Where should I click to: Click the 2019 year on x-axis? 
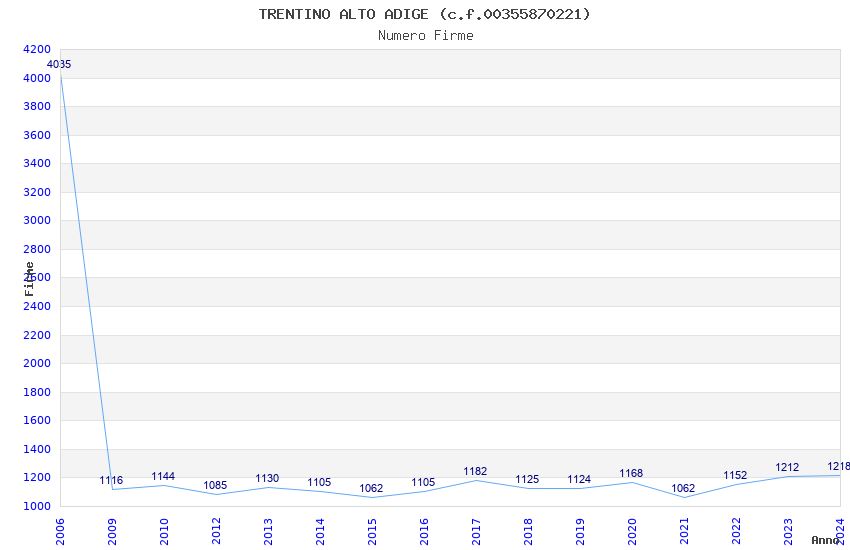click(580, 532)
